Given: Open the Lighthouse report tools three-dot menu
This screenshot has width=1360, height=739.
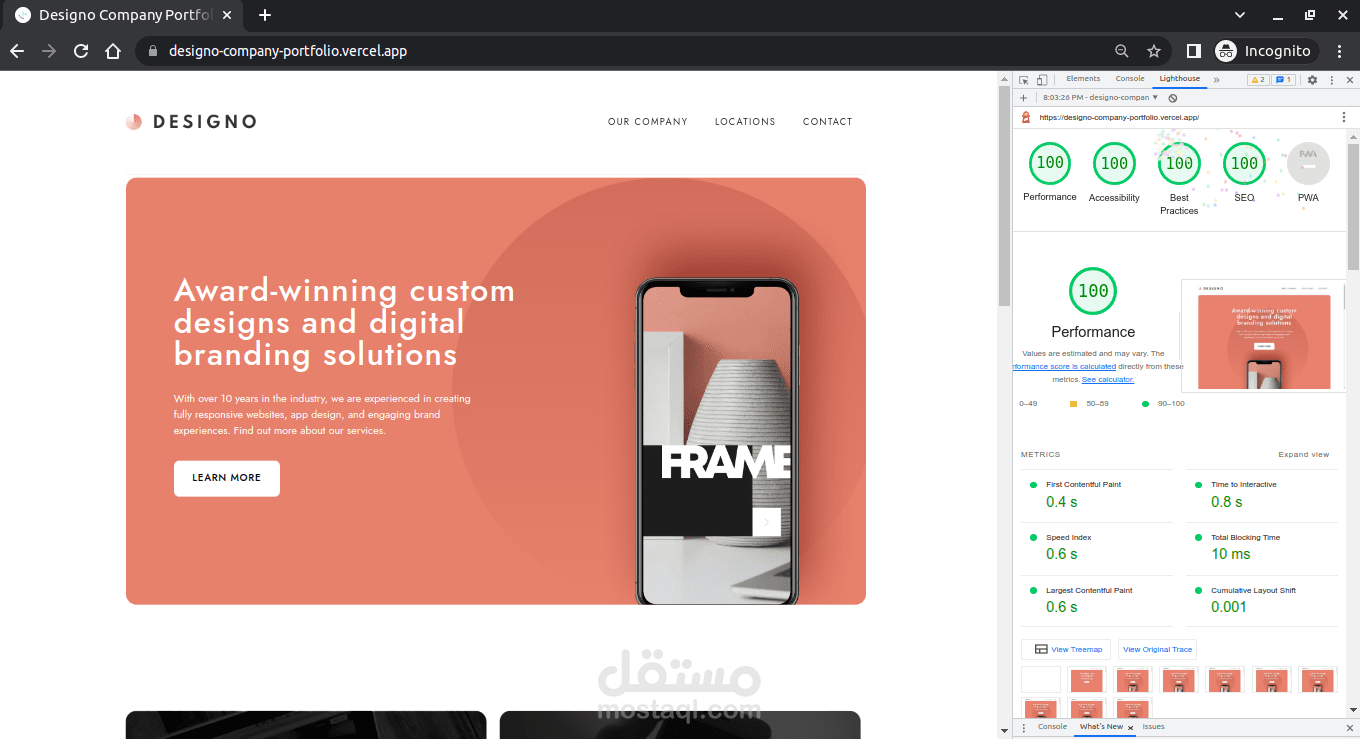Looking at the screenshot, I should (1343, 117).
